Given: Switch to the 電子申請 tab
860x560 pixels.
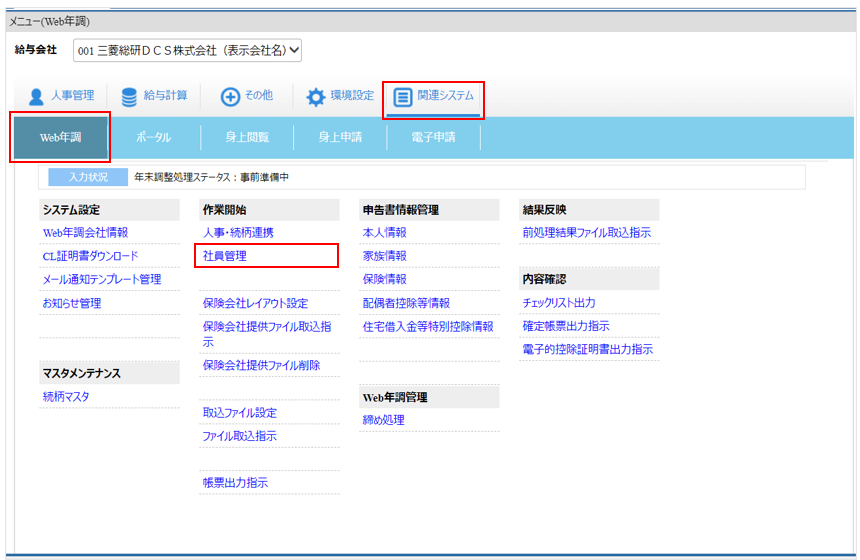Looking at the screenshot, I should [433, 137].
